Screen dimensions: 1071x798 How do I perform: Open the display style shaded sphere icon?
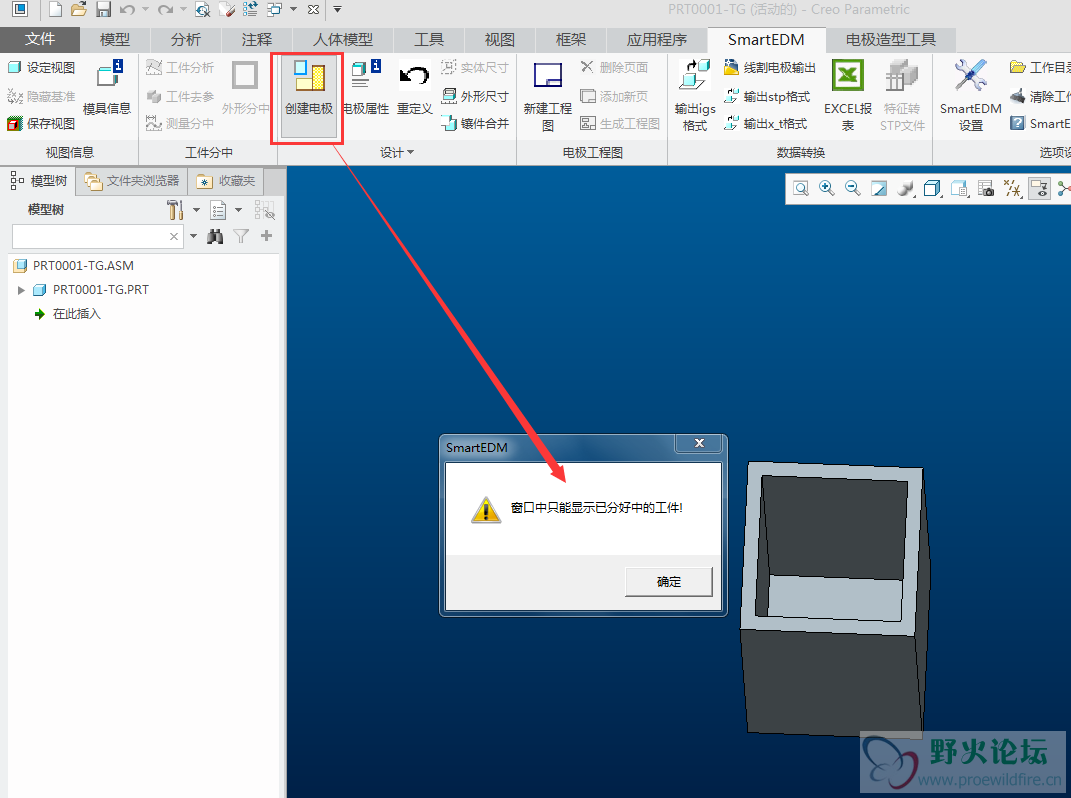pyautogui.click(x=906, y=188)
